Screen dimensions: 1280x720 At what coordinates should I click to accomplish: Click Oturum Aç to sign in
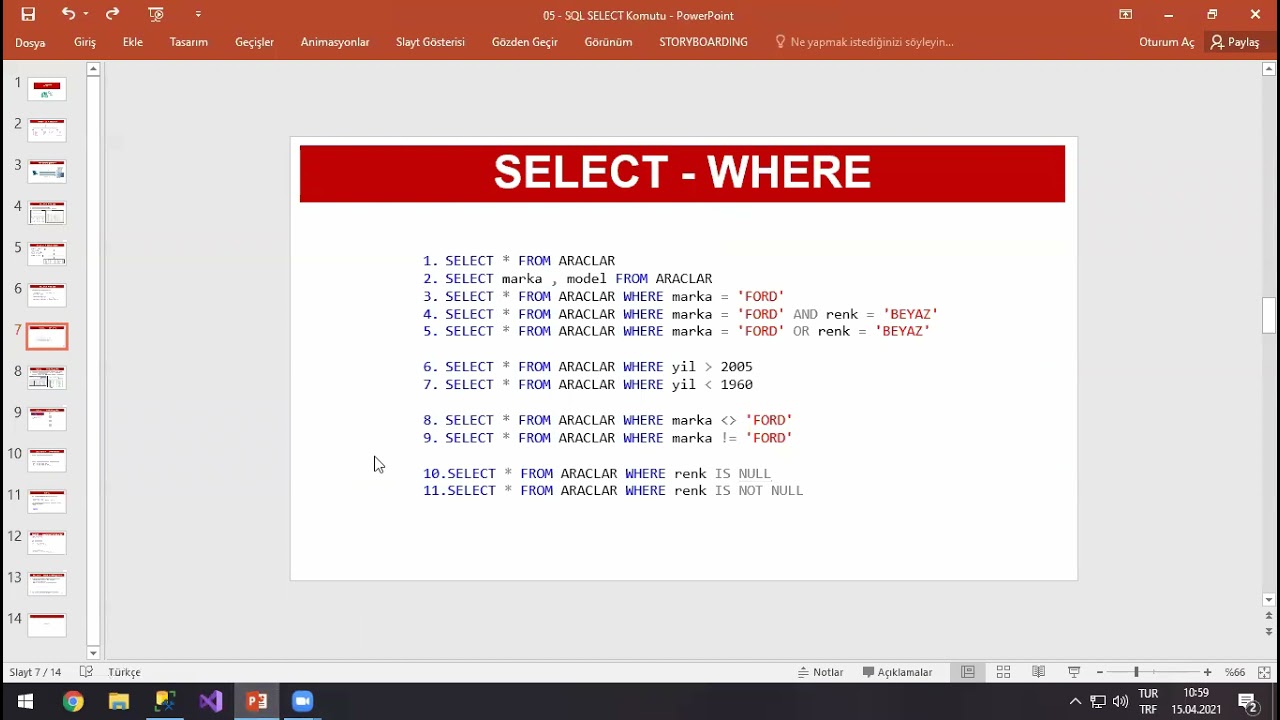1166,42
